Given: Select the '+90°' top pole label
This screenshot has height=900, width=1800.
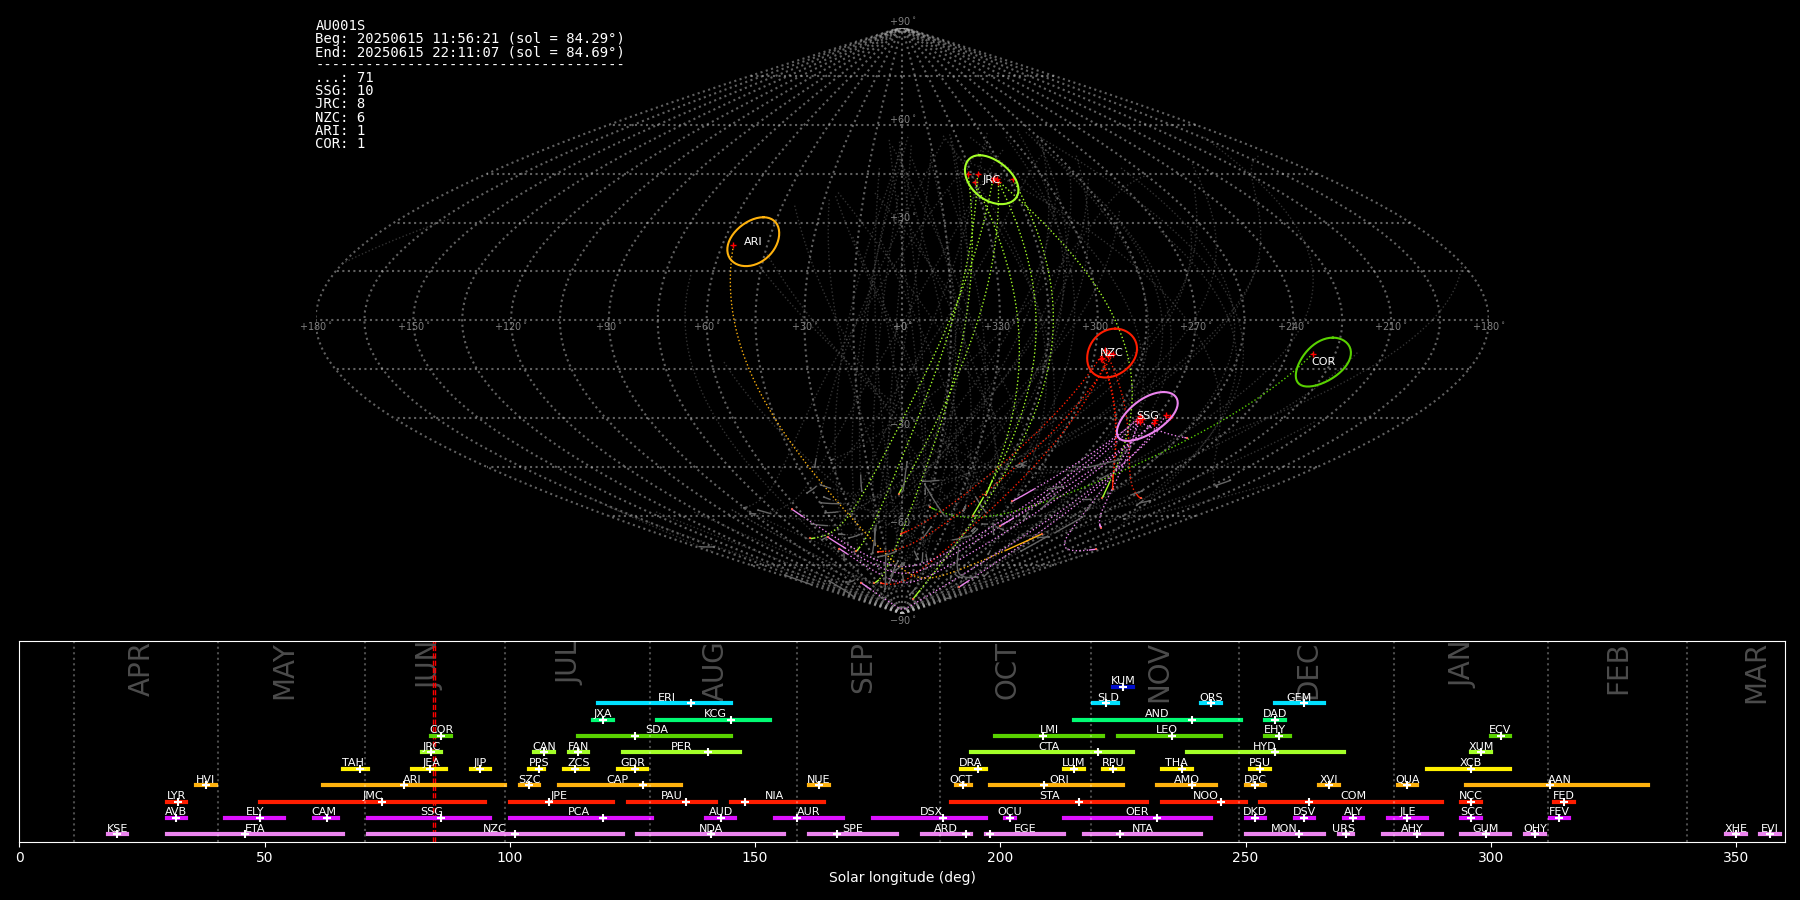Looking at the screenshot, I should [x=902, y=22].
